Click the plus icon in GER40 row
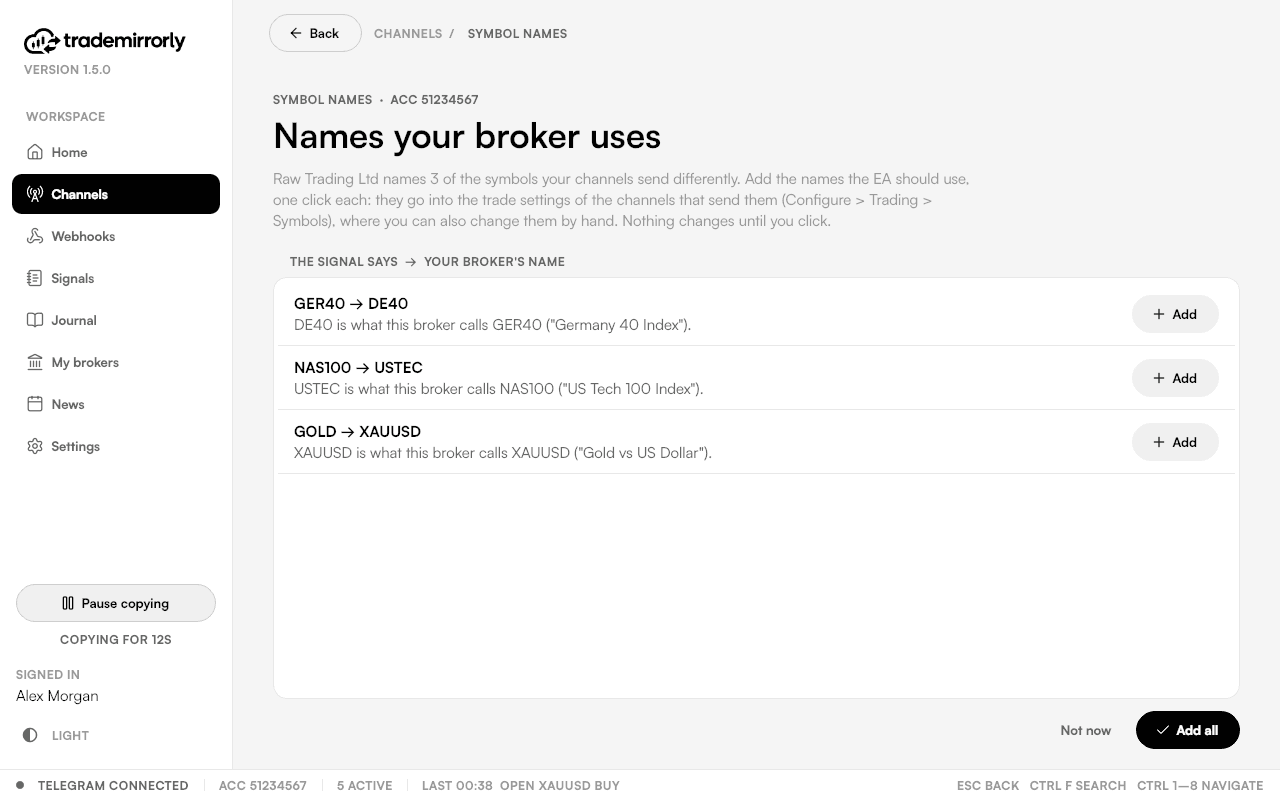Image resolution: width=1280 pixels, height=800 pixels. (1159, 314)
